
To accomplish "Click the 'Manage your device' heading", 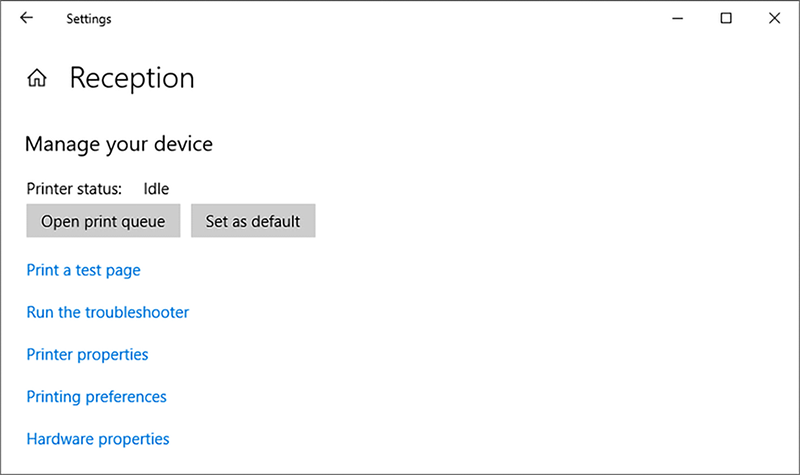I will 118,144.
